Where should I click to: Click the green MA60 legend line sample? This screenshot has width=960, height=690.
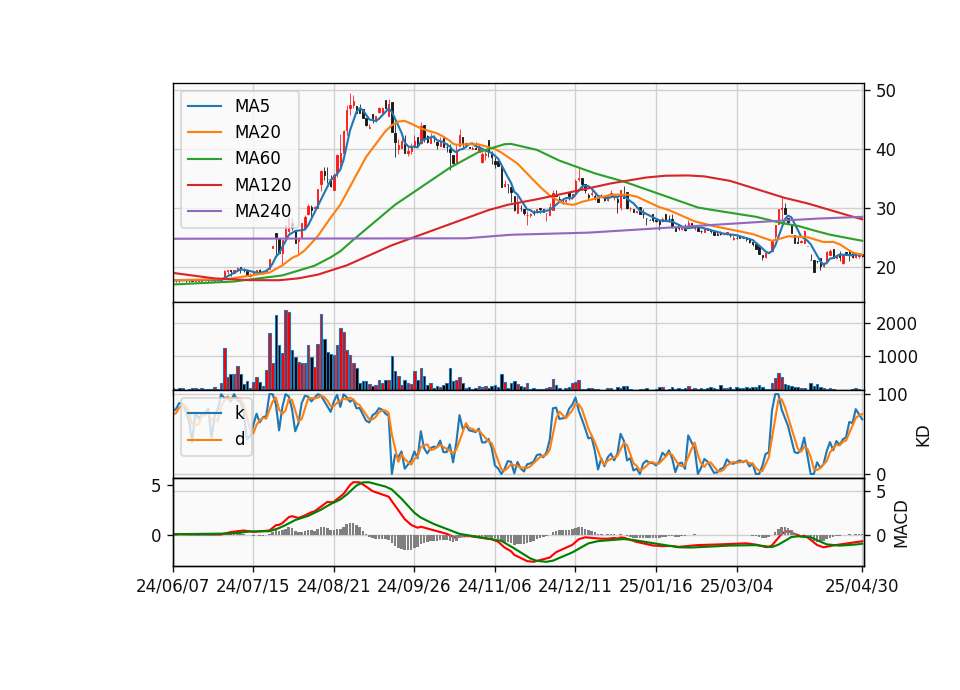coord(204,159)
